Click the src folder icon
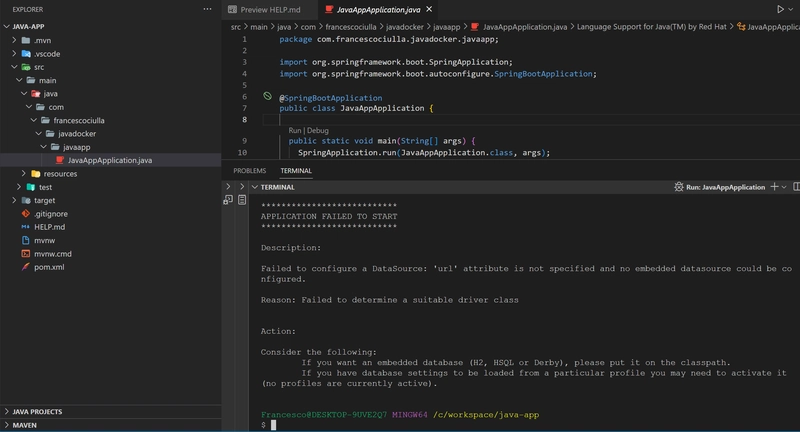The height and width of the screenshot is (432, 800). 26,67
